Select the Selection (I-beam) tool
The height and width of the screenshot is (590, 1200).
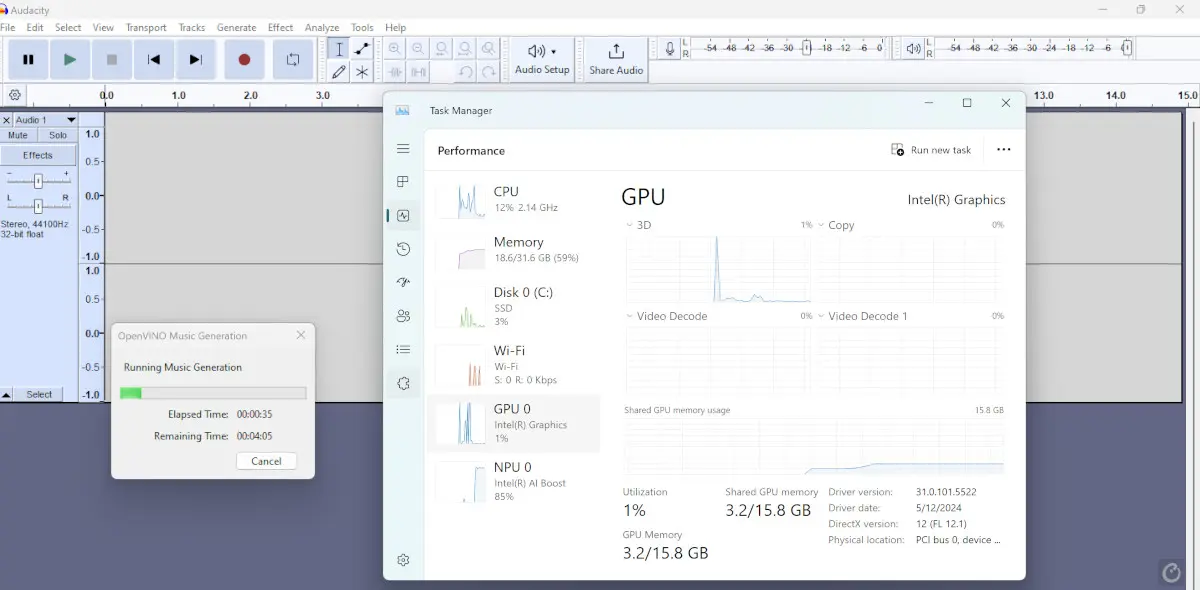coord(339,49)
